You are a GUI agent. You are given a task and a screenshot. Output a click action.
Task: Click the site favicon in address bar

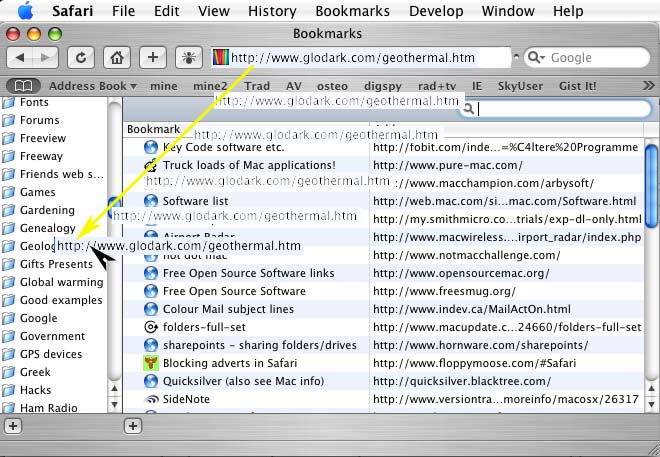(221, 57)
